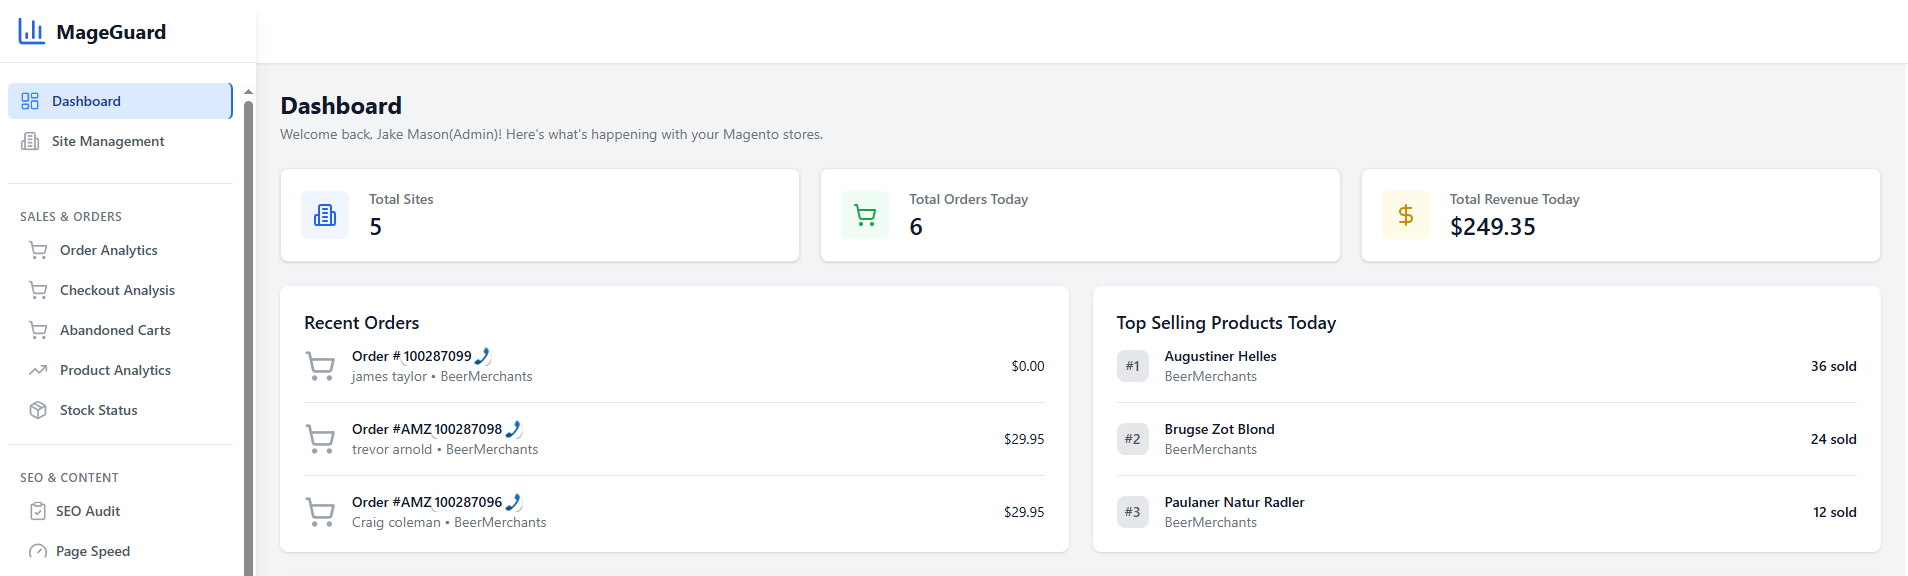Screen dimensions: 1908x576
Task: Click the Site Management building icon
Action: (31, 140)
